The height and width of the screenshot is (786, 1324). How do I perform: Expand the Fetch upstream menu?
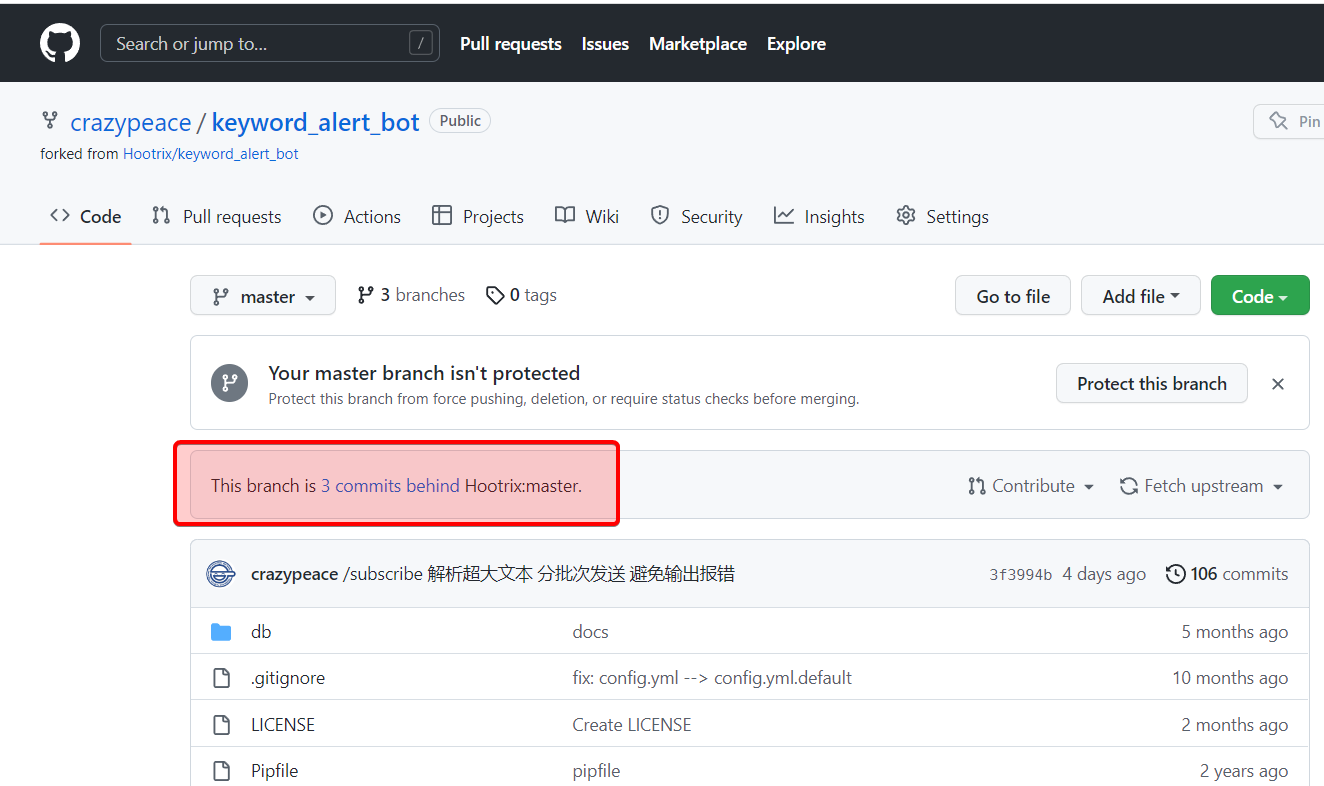coord(1201,486)
